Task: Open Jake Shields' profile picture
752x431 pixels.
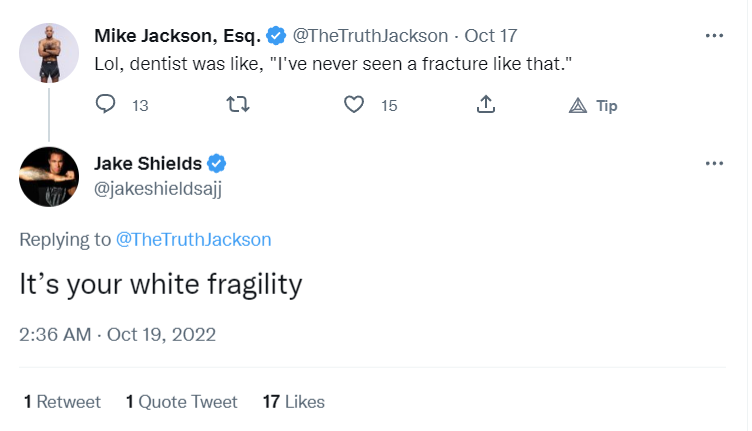Action: click(x=49, y=177)
